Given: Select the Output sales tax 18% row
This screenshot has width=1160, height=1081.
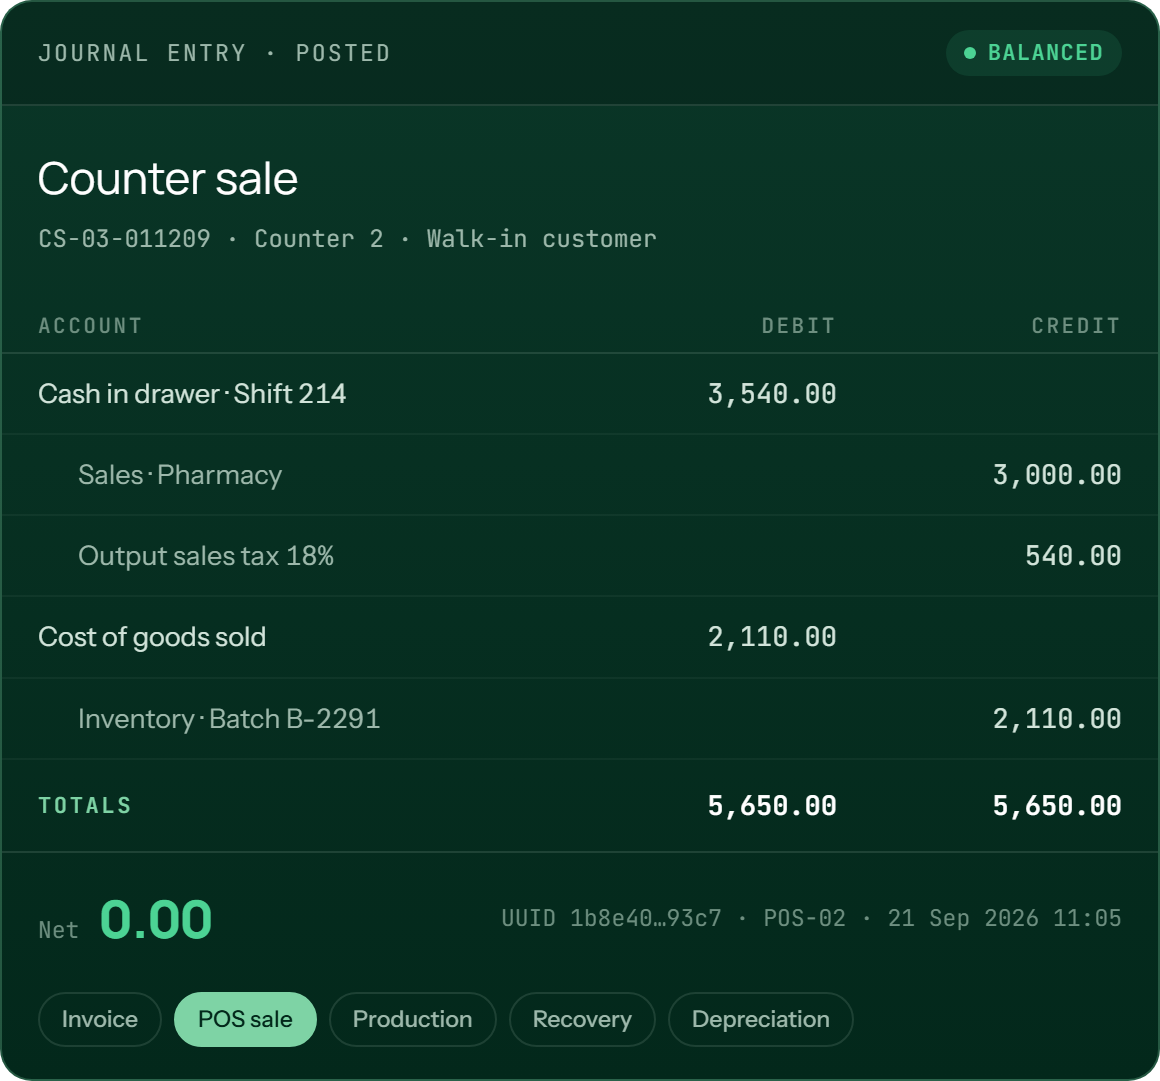Looking at the screenshot, I should click(580, 556).
